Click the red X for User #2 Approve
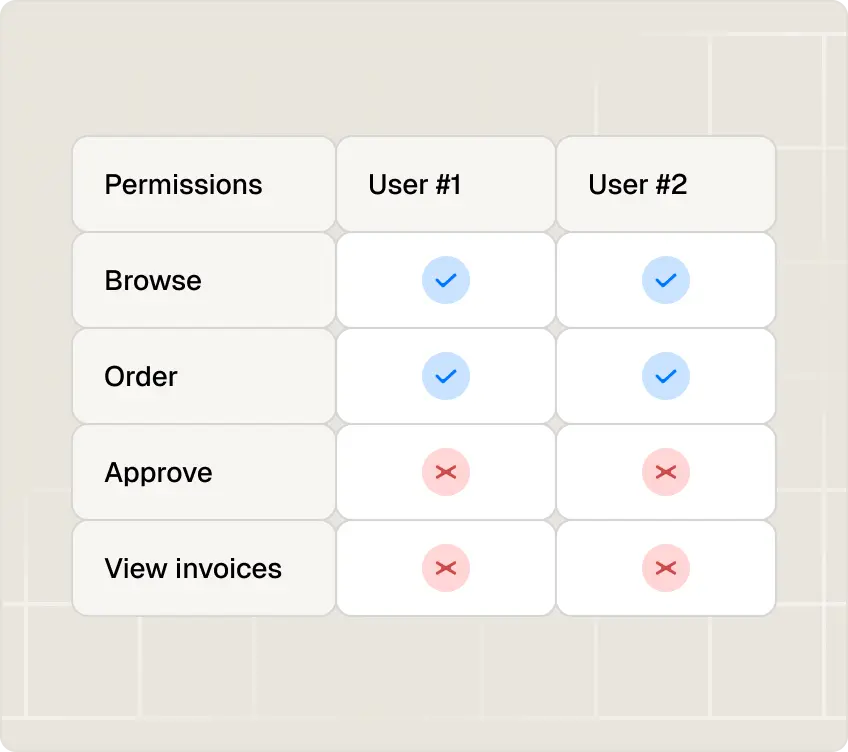848x752 pixels. 666,472
